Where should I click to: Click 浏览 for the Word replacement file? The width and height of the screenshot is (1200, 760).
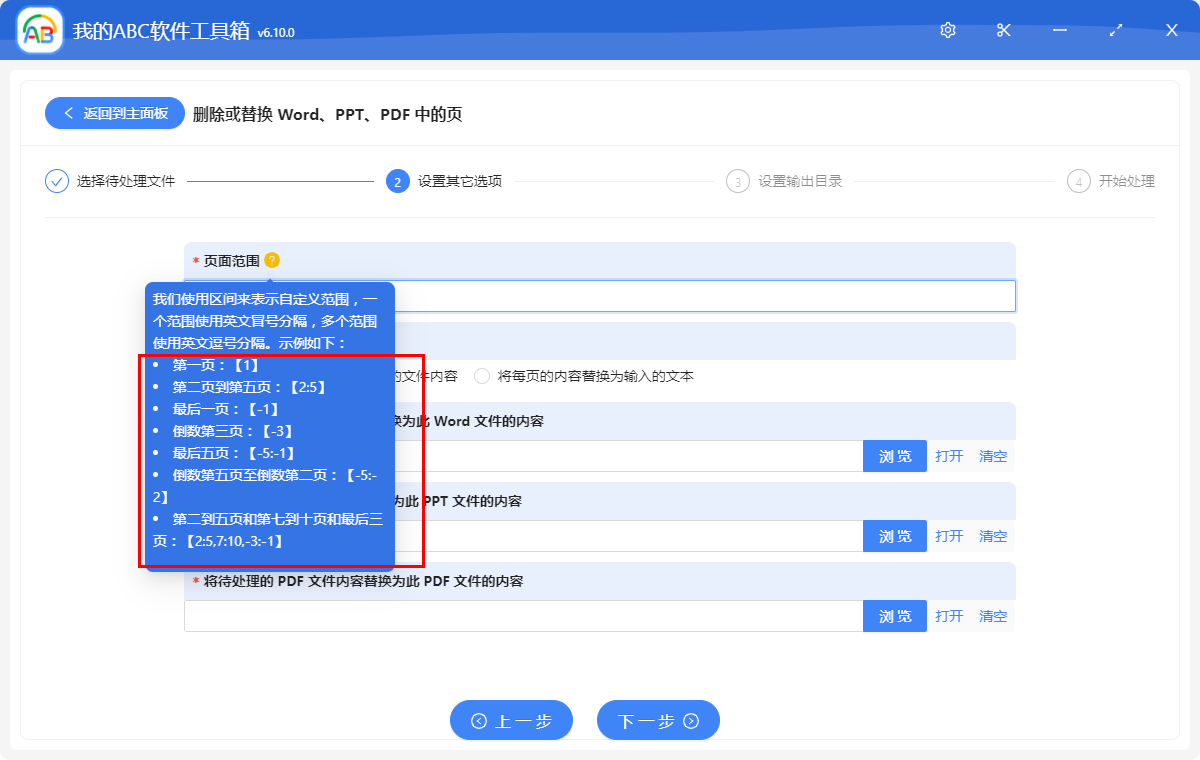(x=895, y=456)
